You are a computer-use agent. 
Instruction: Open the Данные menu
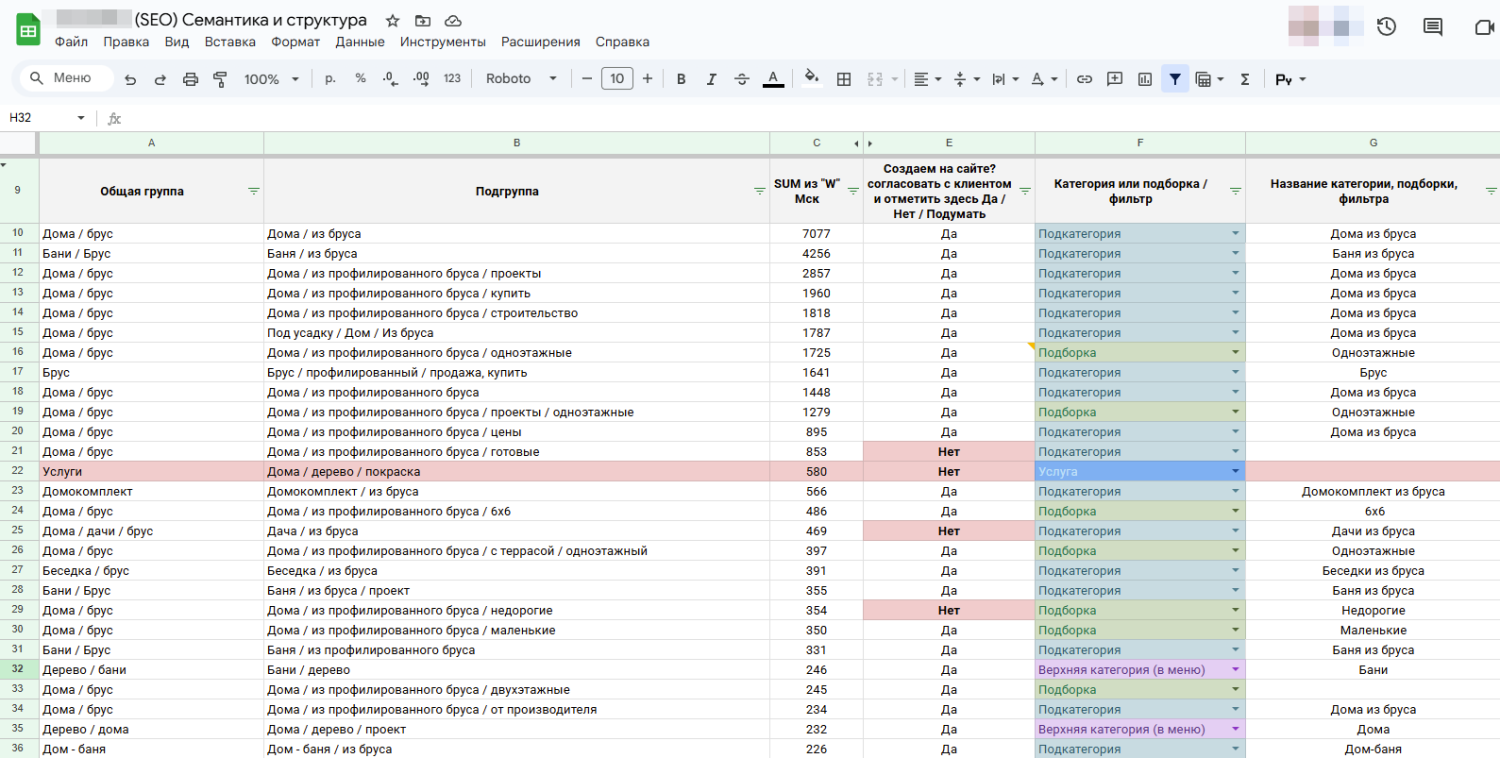tap(360, 42)
